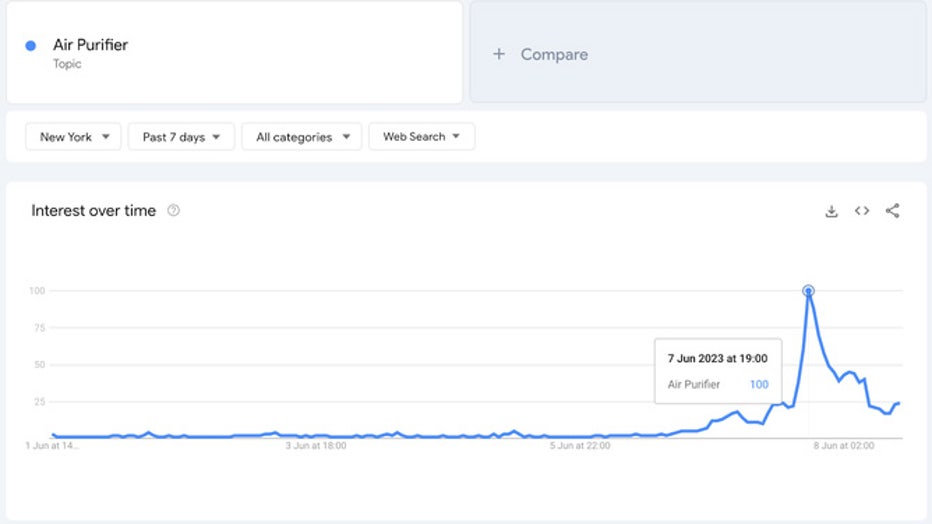Image resolution: width=932 pixels, height=524 pixels.
Task: Click the 8 Jun at 02:00 axis label
Action: [x=843, y=446]
